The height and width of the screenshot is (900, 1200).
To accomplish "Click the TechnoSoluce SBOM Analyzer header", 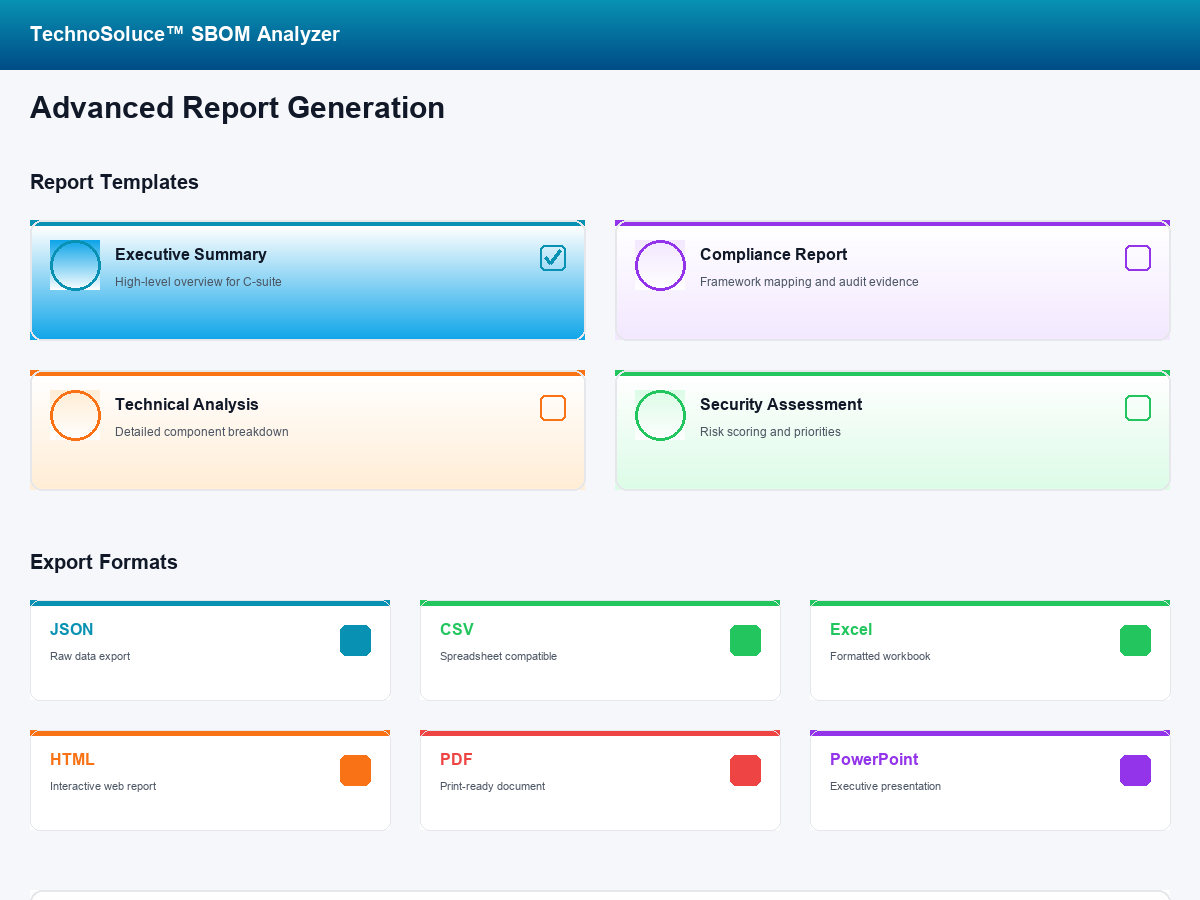I will click(x=184, y=34).
